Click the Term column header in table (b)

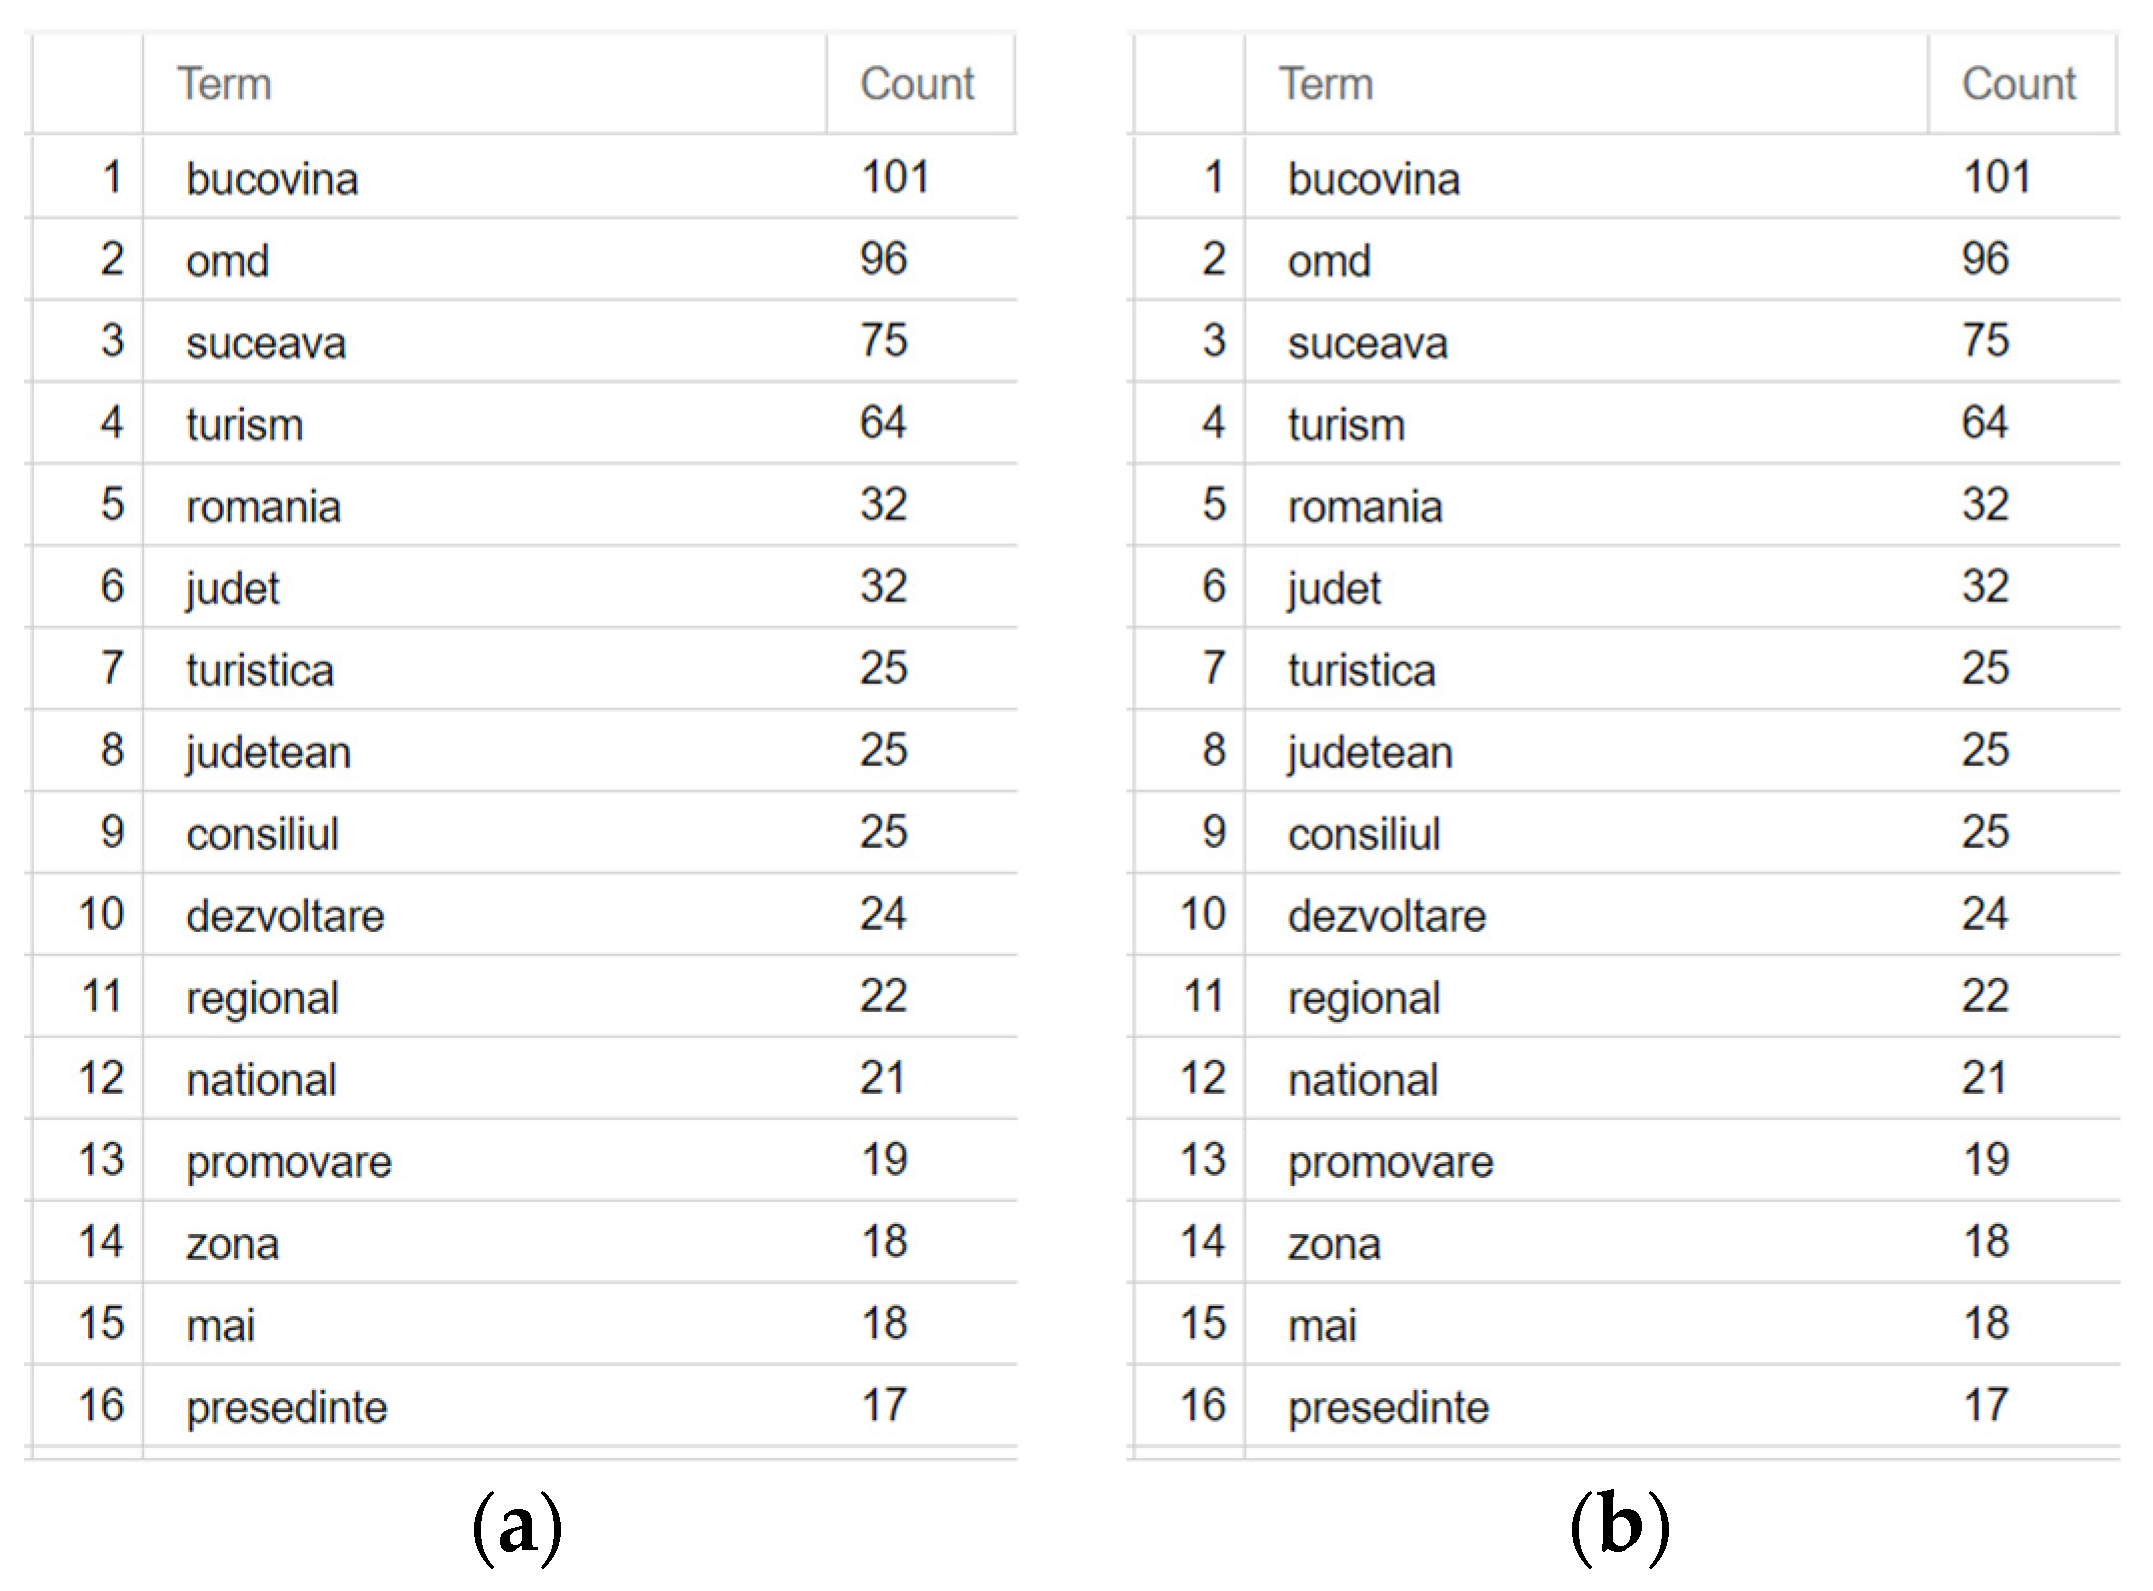pos(1326,84)
